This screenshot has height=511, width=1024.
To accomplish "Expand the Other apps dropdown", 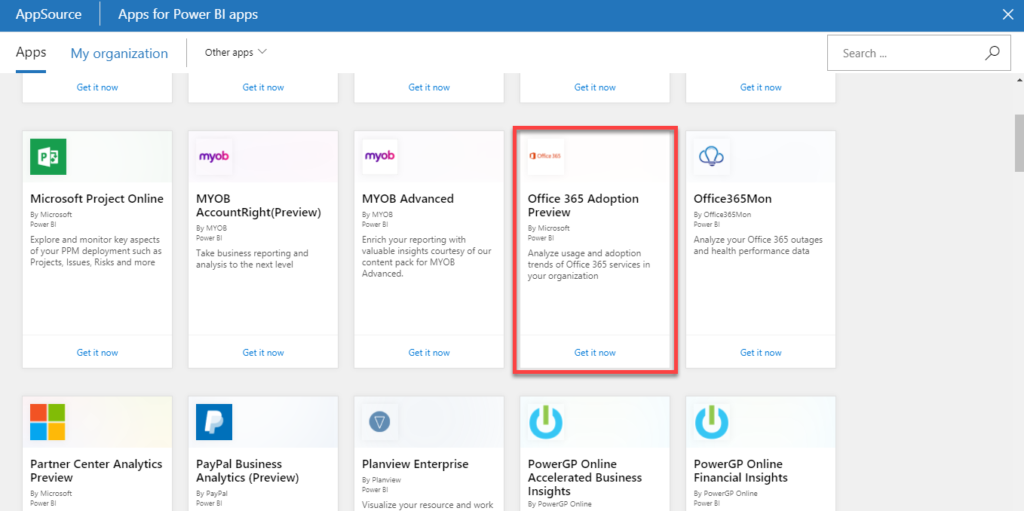I will [236, 52].
